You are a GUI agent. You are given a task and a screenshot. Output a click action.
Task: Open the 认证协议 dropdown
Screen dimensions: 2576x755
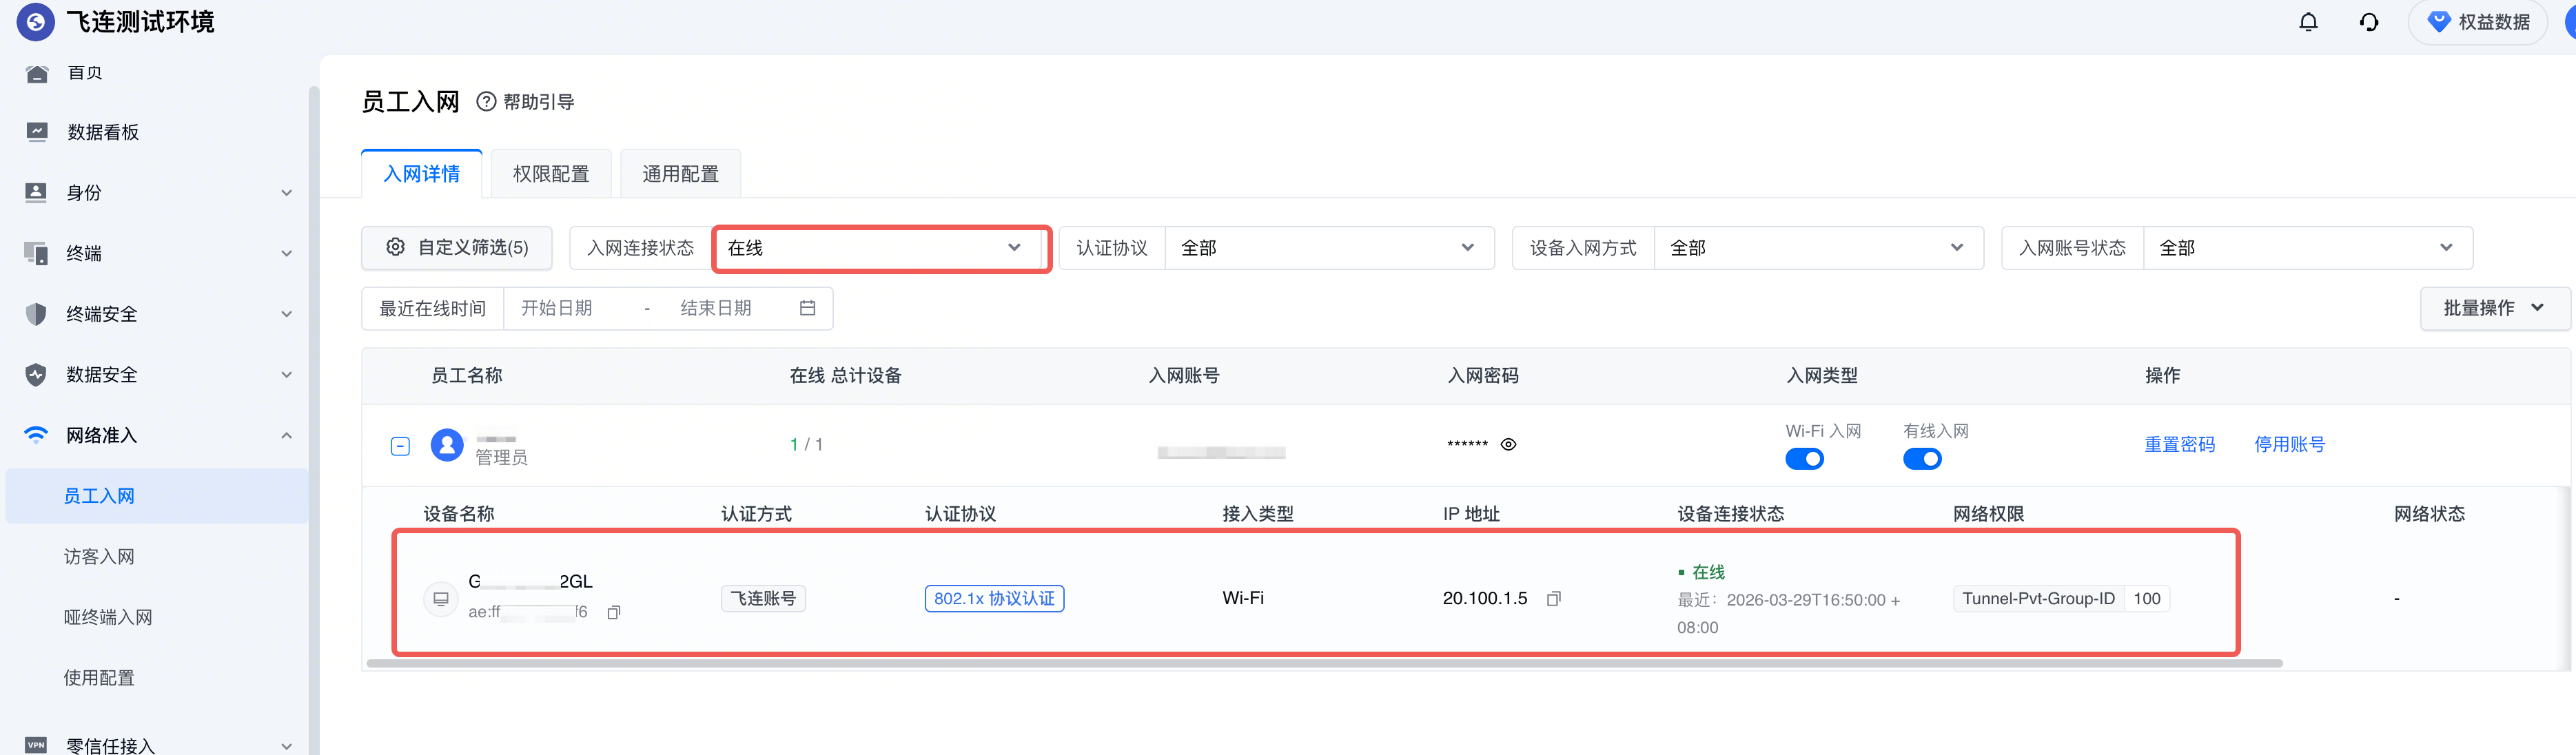[1329, 248]
